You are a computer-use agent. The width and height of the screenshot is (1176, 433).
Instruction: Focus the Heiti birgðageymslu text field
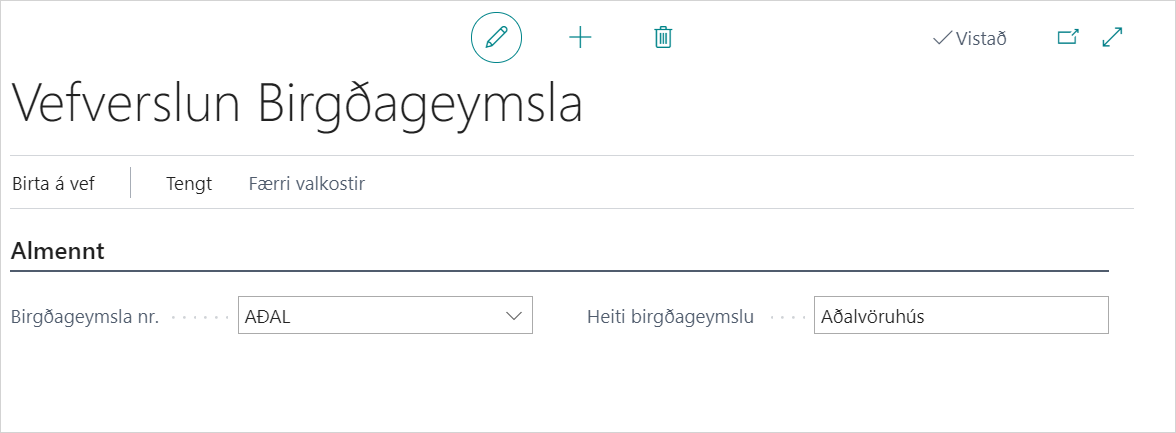960,316
